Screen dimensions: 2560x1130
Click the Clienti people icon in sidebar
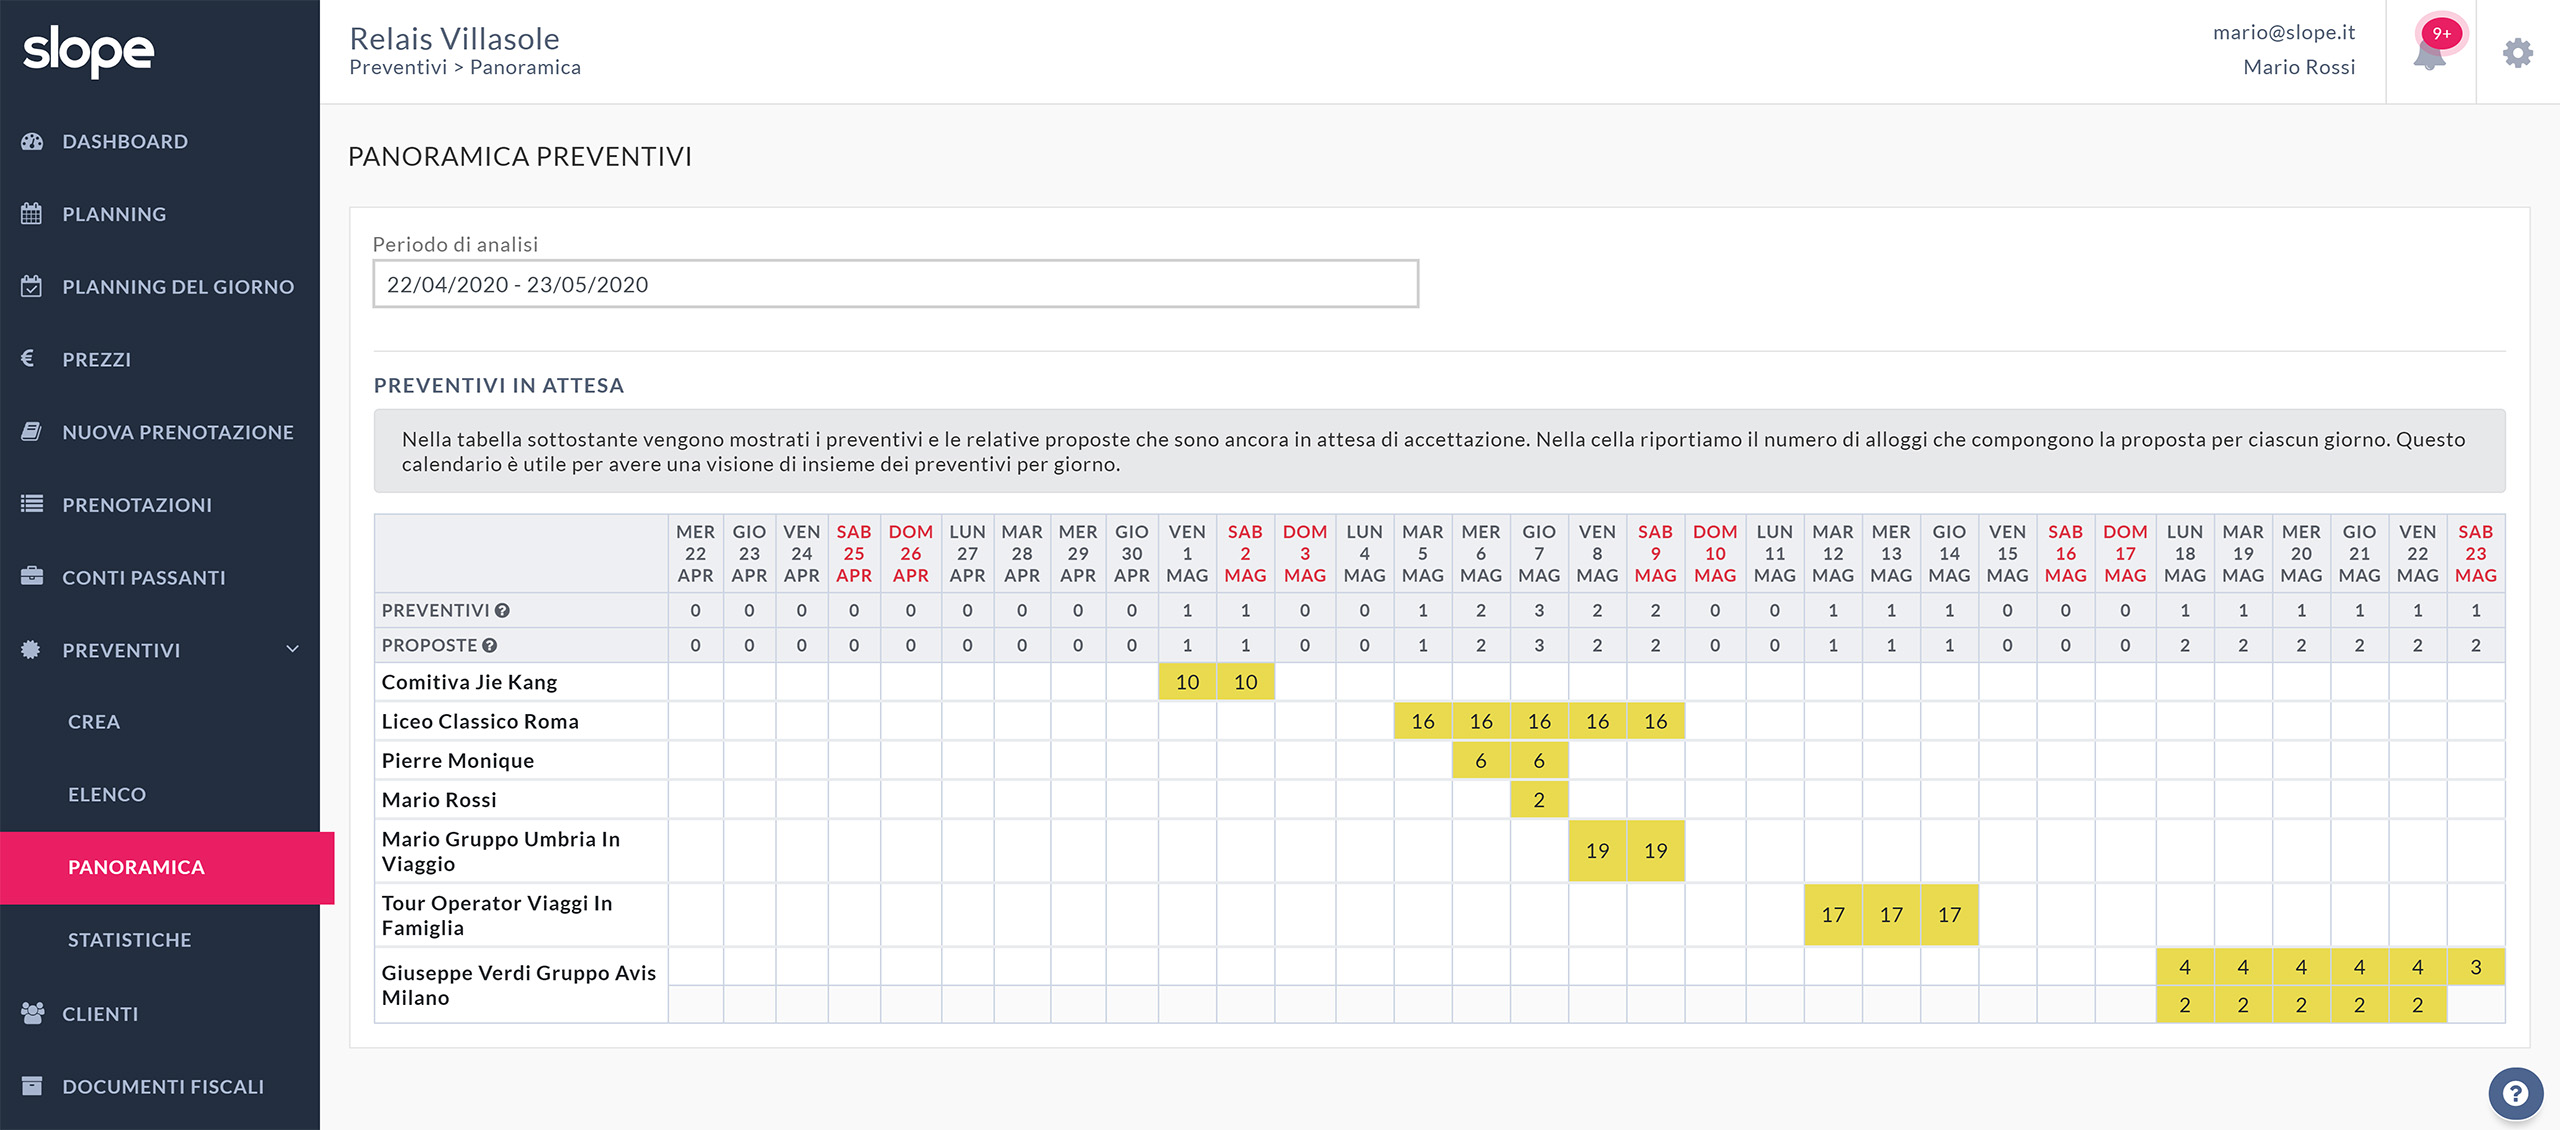pos(32,1013)
